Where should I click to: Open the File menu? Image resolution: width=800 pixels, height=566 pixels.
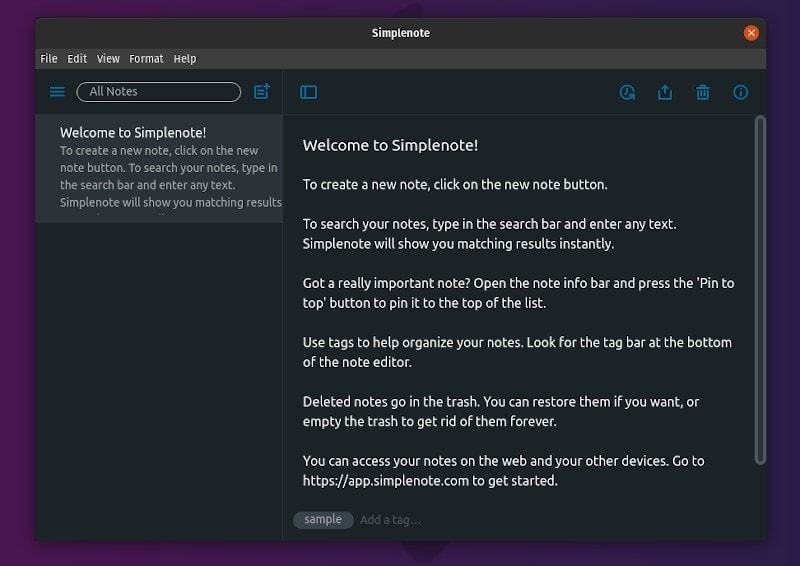(49, 59)
